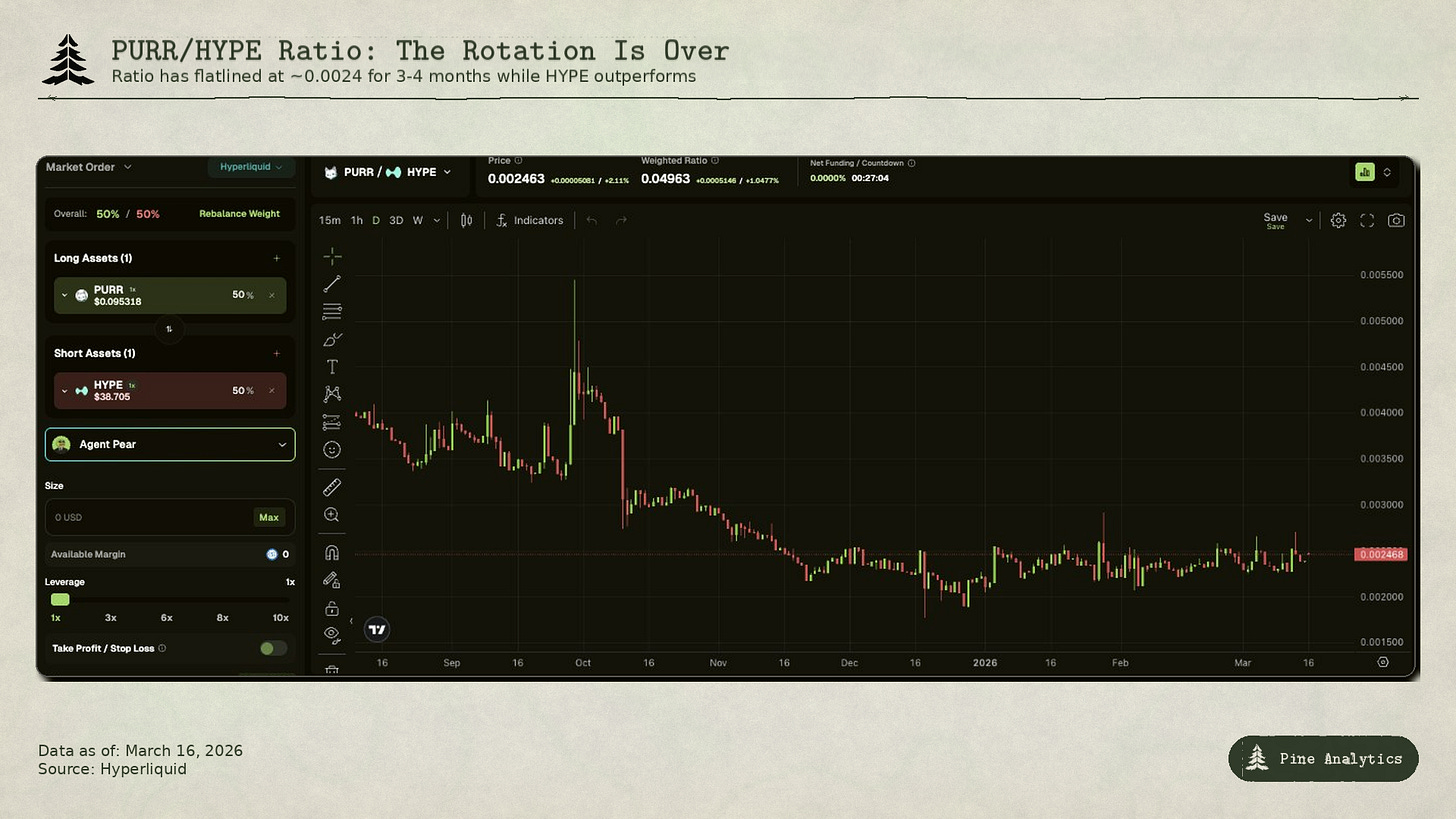The image size is (1456, 819).
Task: Select the 10x leverage mark
Action: 280,618
